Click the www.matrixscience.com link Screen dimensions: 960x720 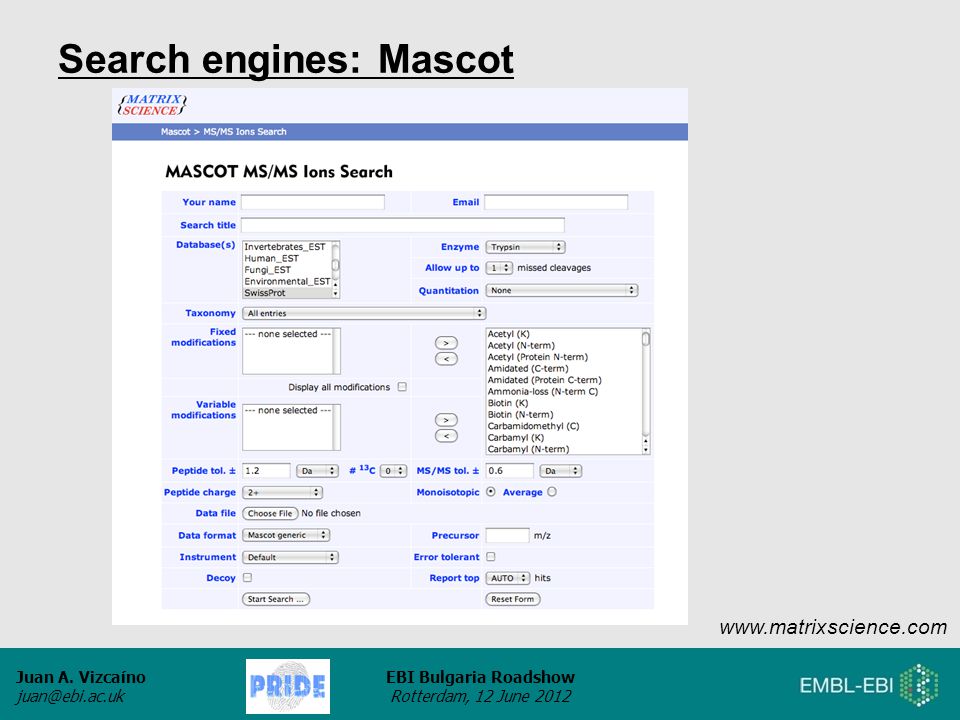click(833, 628)
